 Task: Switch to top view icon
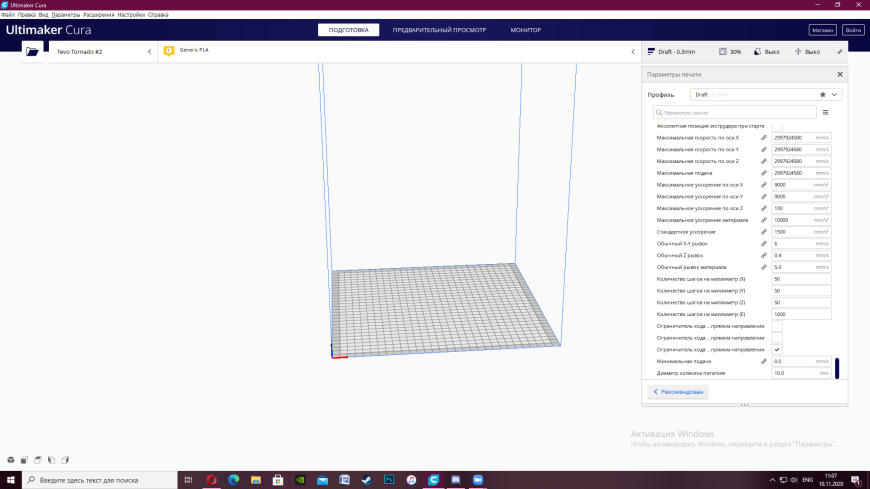click(x=38, y=460)
